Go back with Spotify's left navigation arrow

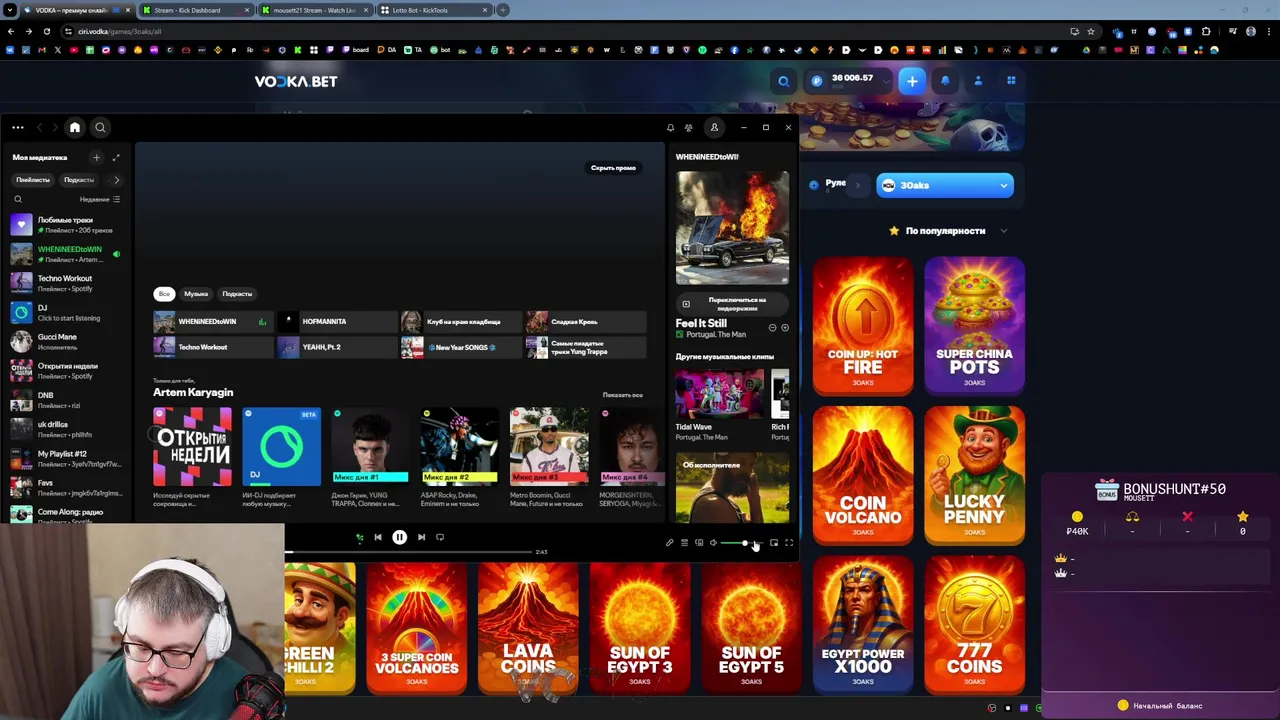pos(40,127)
